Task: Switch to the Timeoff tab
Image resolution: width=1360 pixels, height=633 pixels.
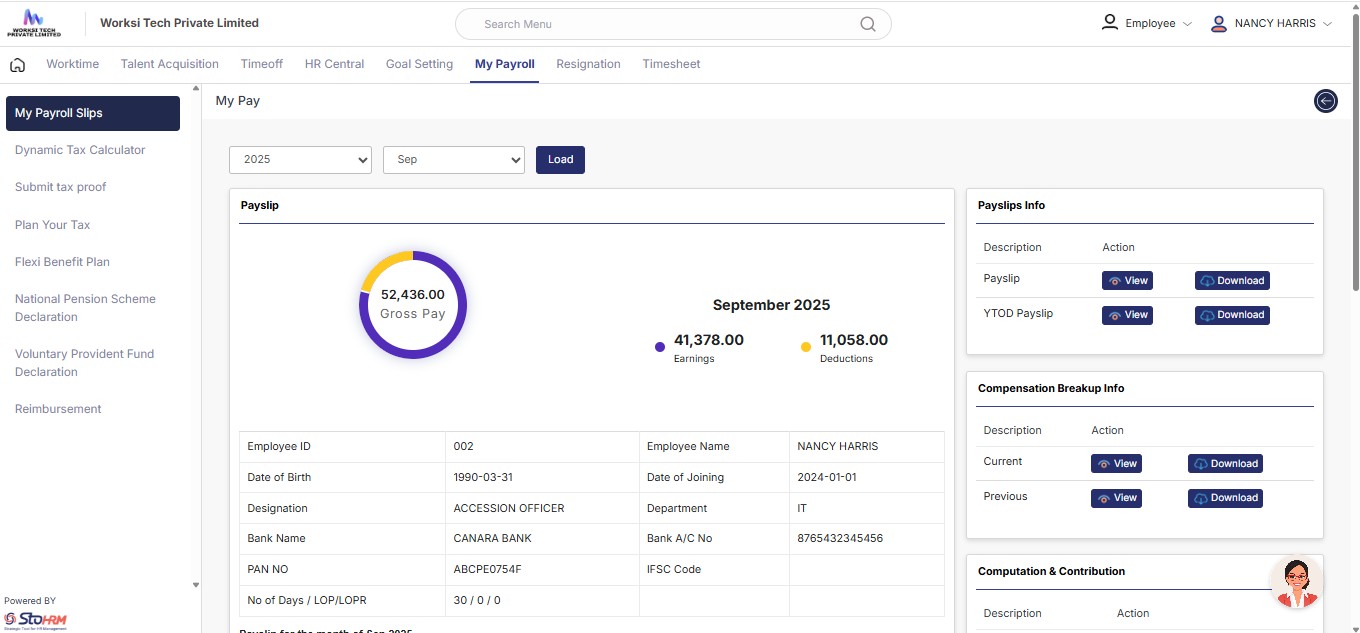Action: tap(261, 64)
